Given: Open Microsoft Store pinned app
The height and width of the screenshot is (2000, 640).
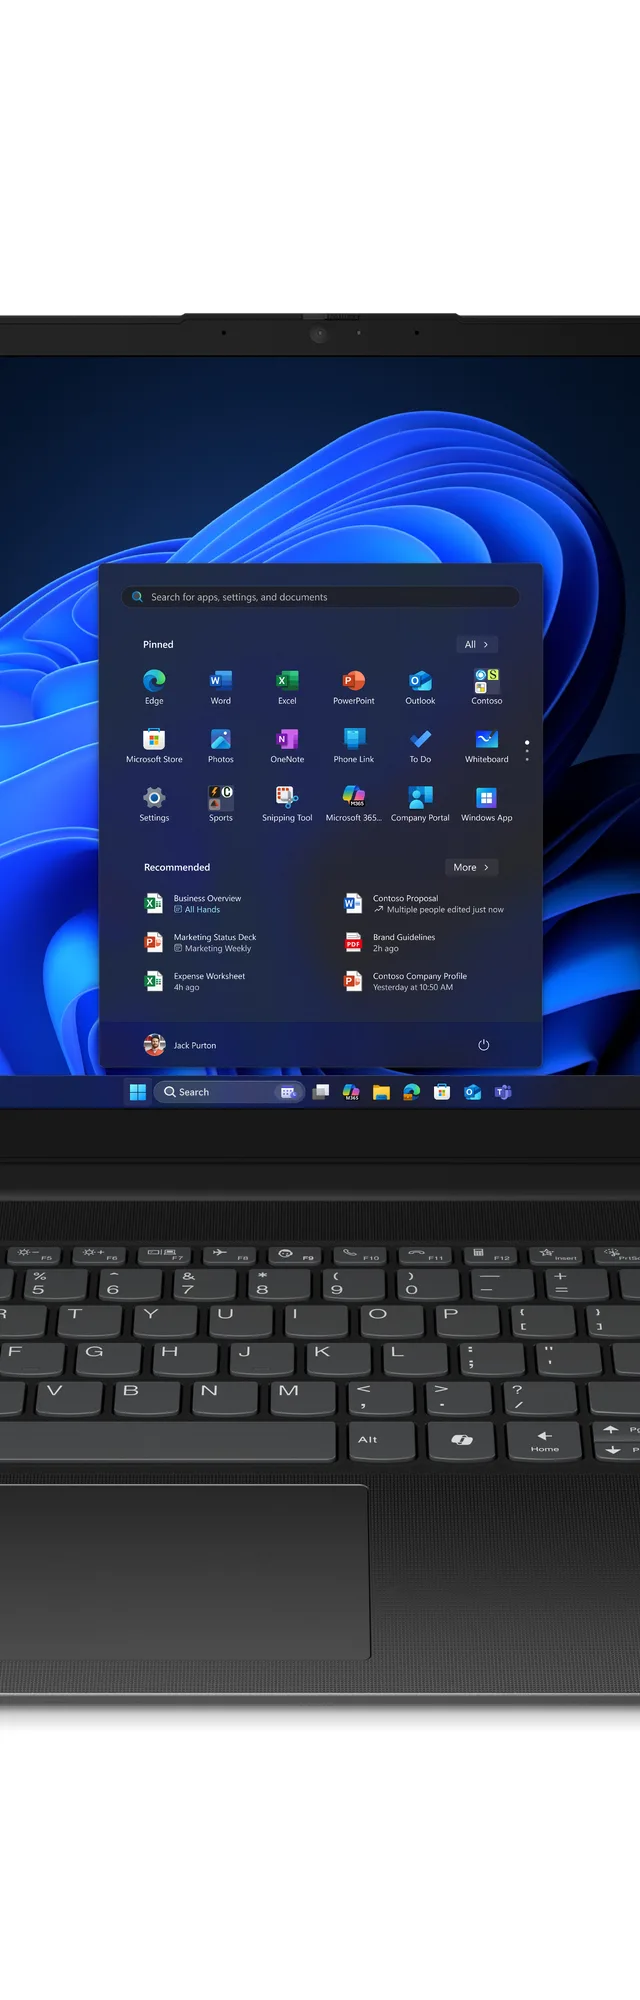Looking at the screenshot, I should point(154,745).
